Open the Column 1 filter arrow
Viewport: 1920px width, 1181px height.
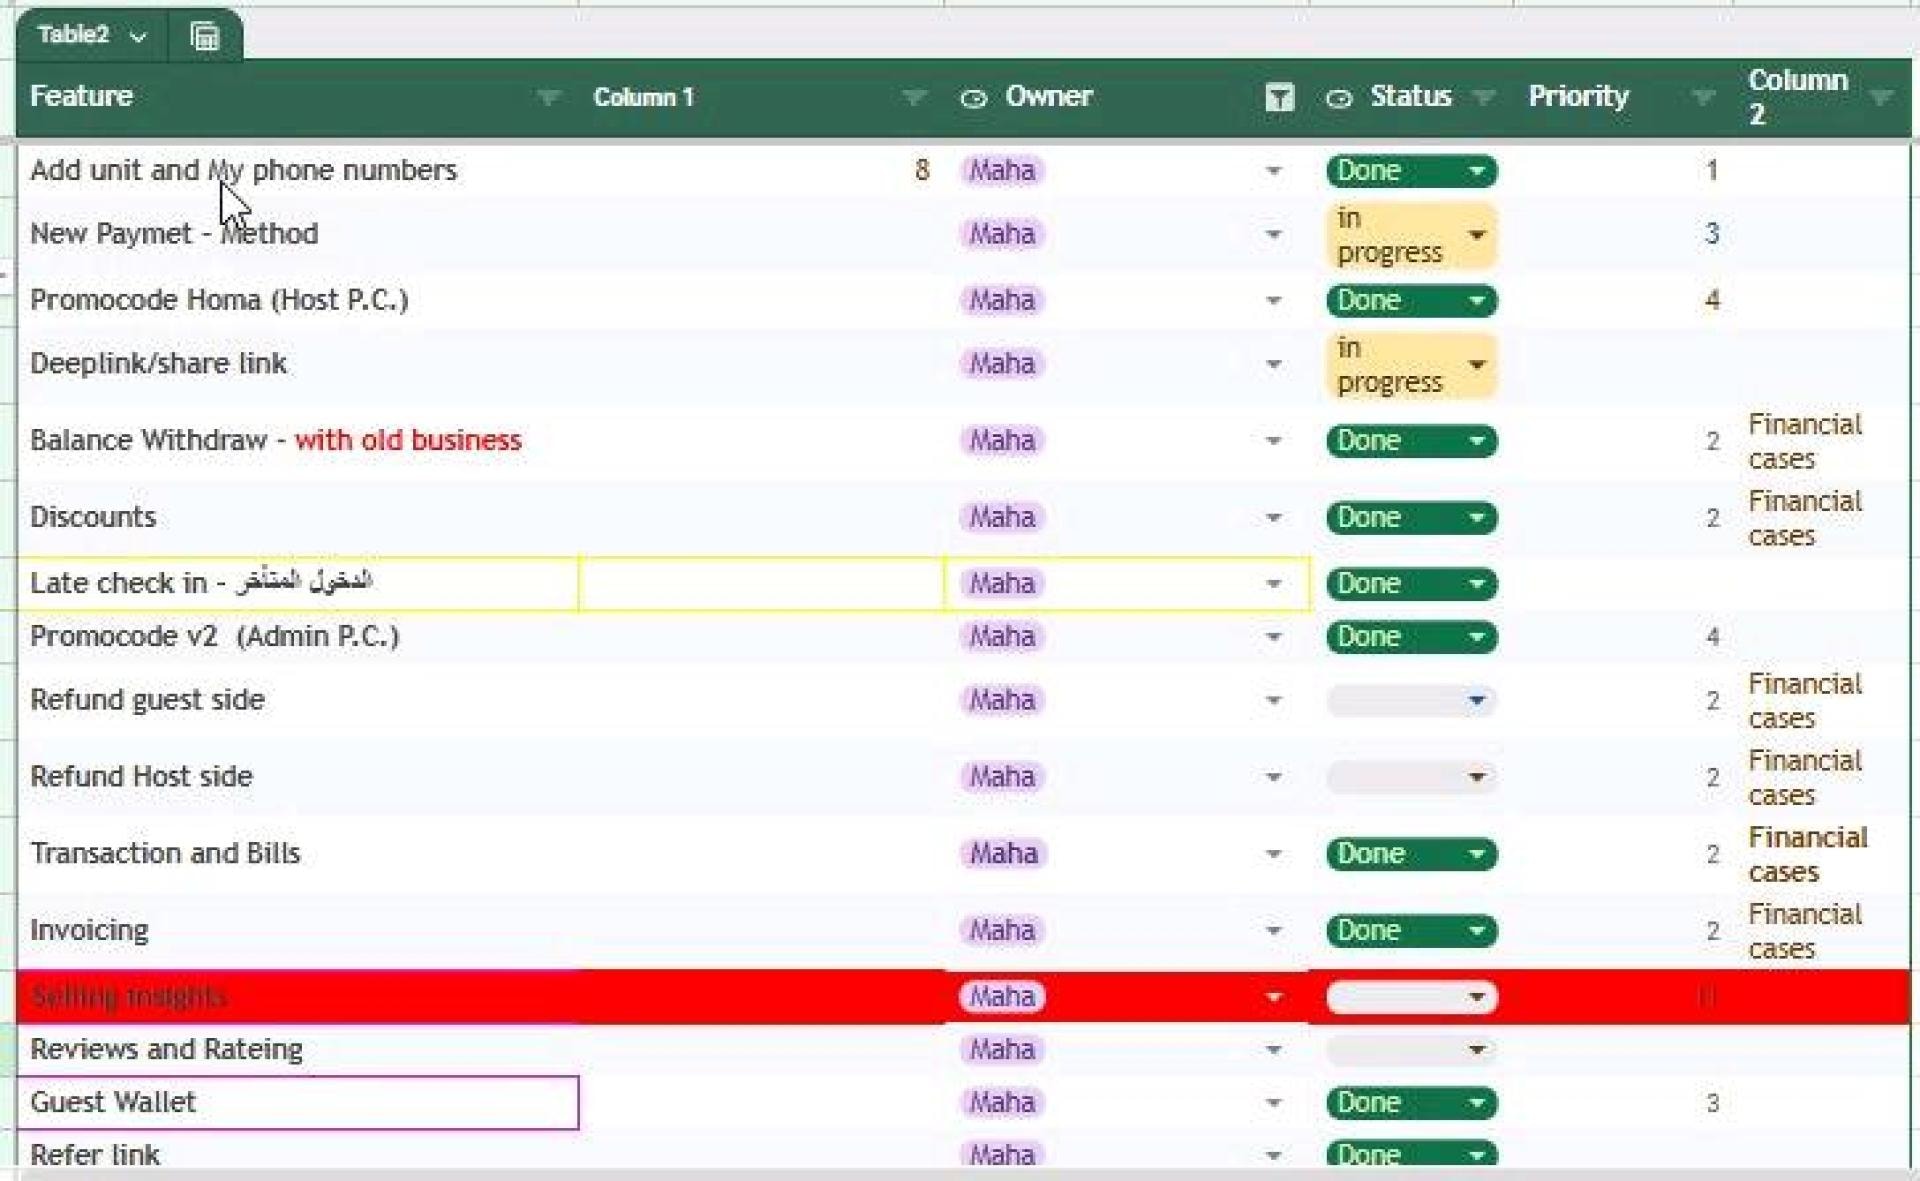(x=913, y=97)
